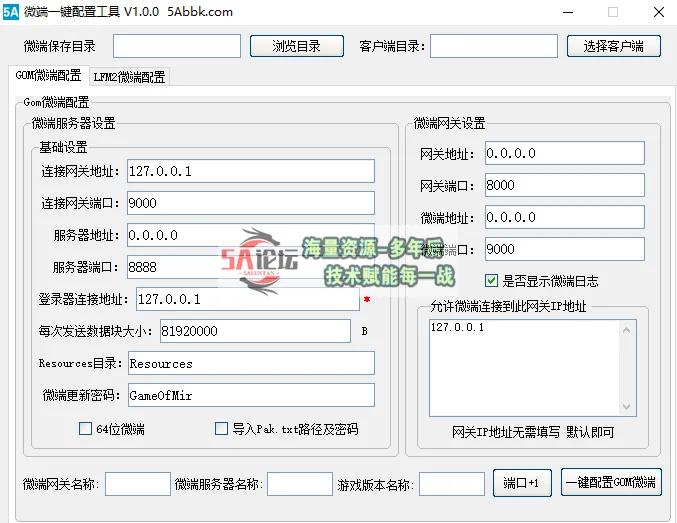Close the configuration tool window
The width and height of the screenshot is (677, 523).
(658, 12)
